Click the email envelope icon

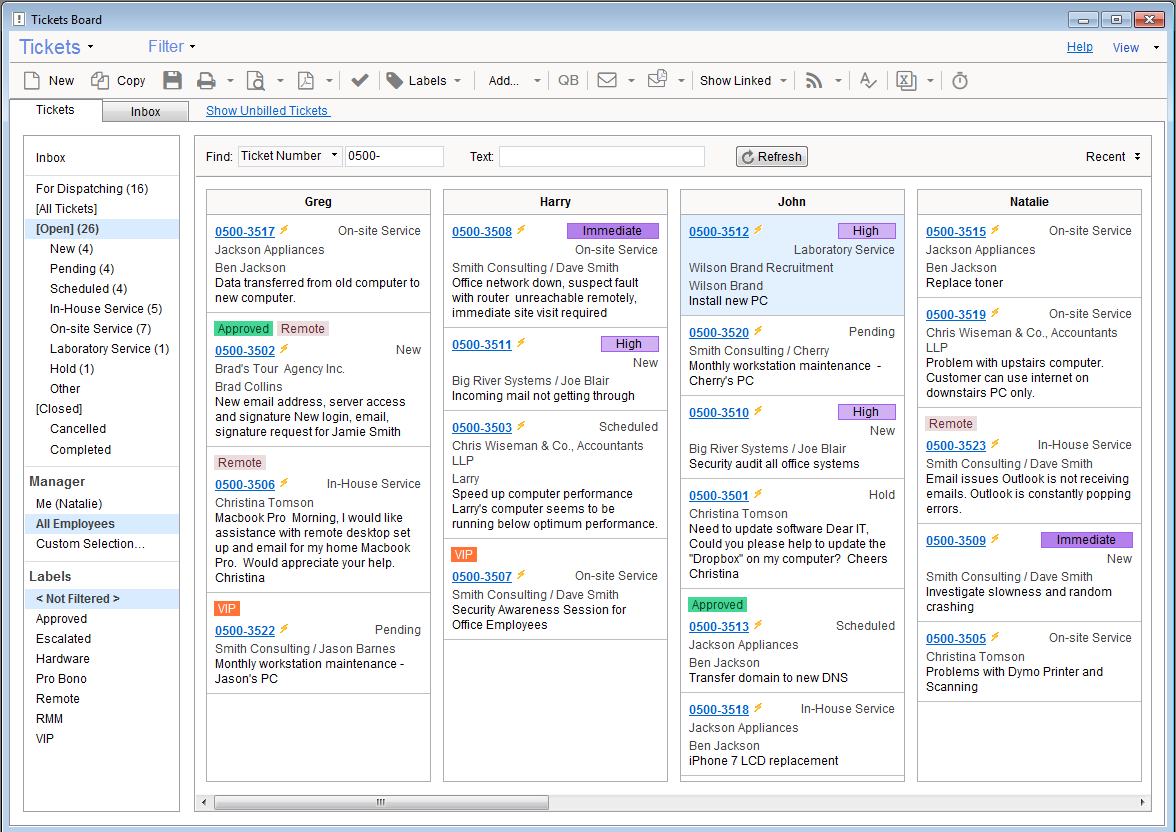pyautogui.click(x=607, y=81)
